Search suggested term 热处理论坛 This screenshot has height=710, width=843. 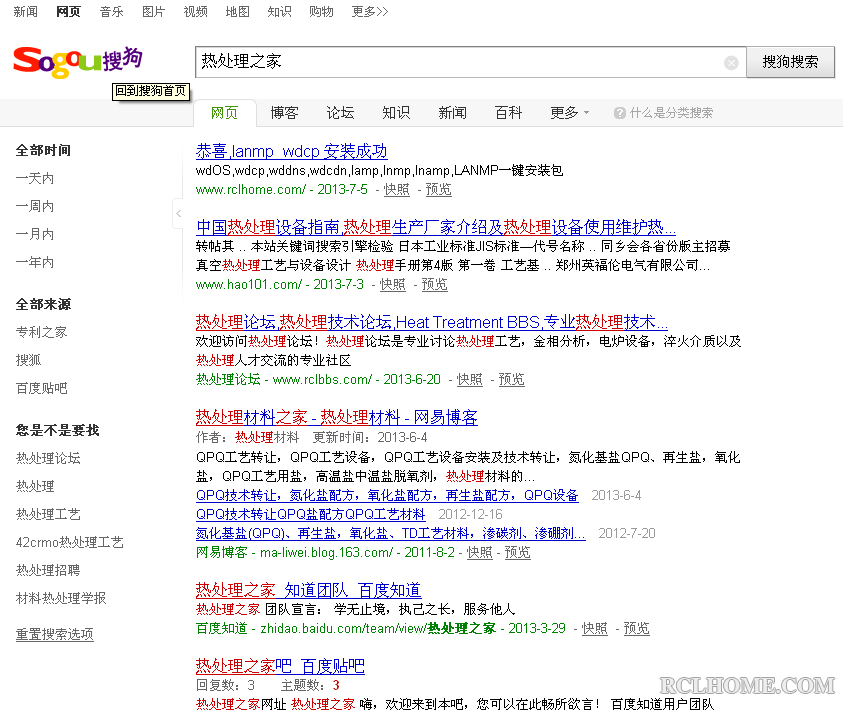pyautogui.click(x=48, y=458)
